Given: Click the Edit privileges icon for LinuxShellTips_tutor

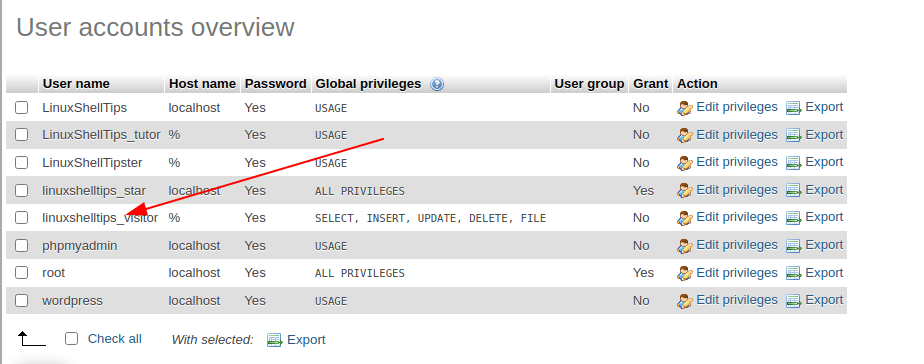Looking at the screenshot, I should (x=684, y=135).
